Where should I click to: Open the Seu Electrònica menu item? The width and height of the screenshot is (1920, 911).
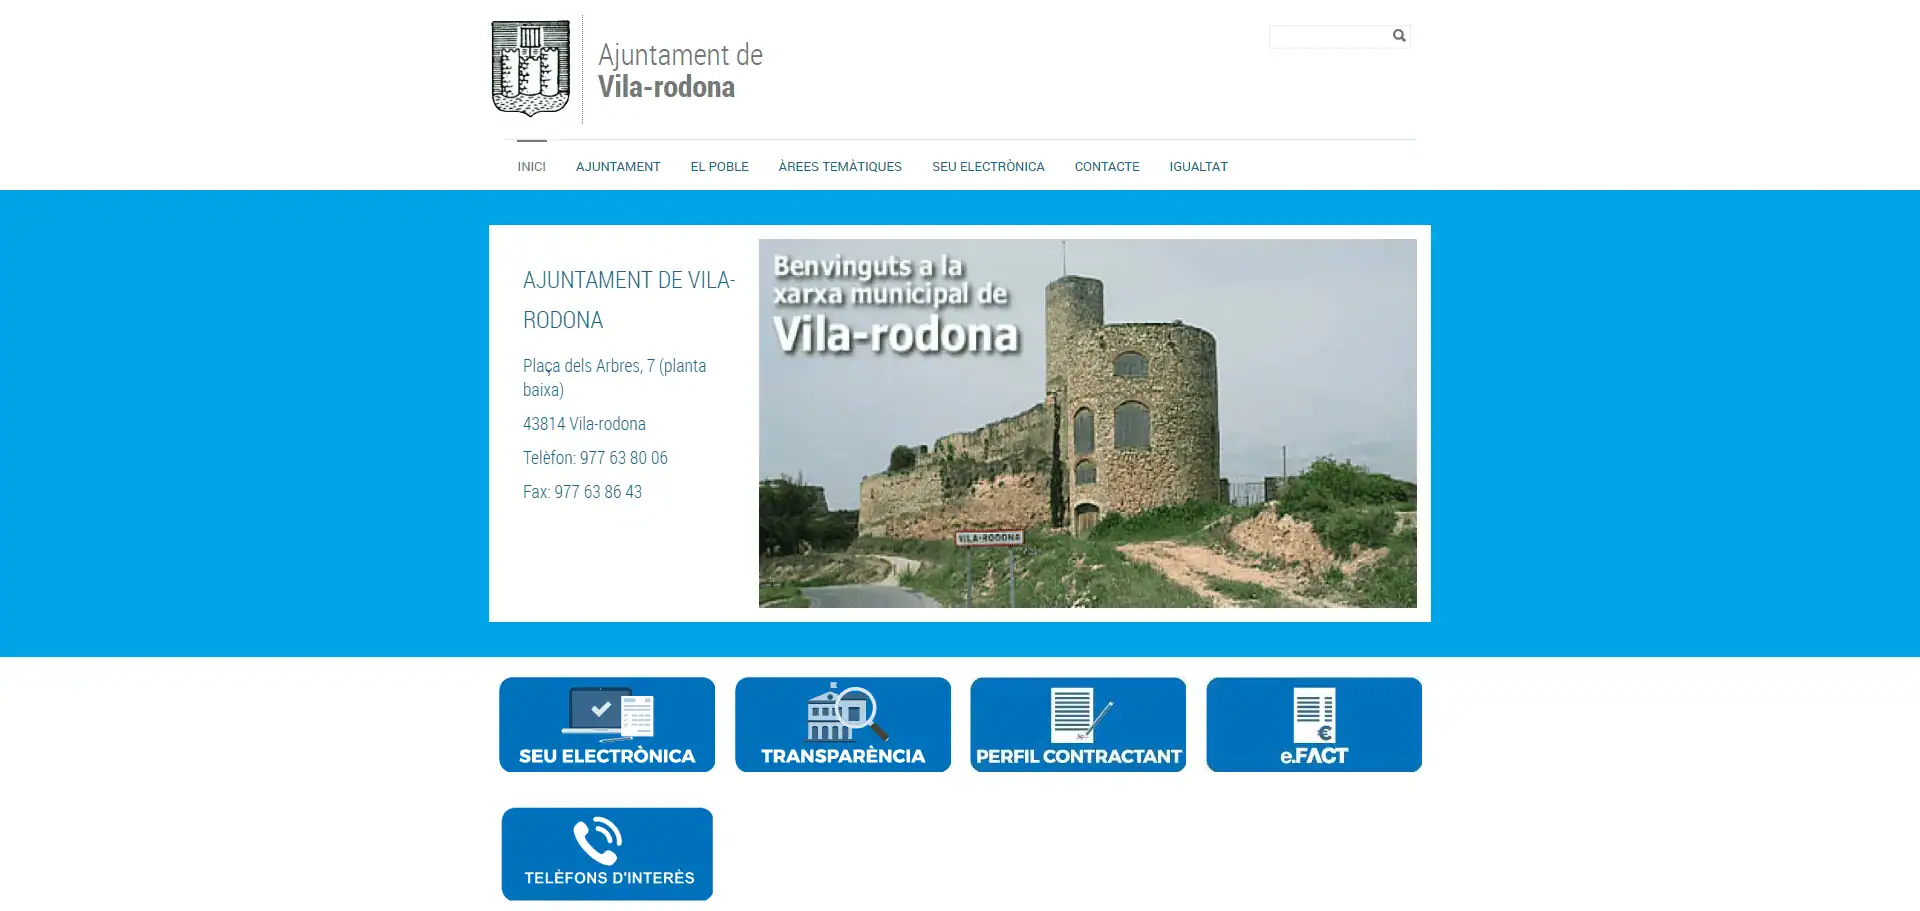[988, 167]
